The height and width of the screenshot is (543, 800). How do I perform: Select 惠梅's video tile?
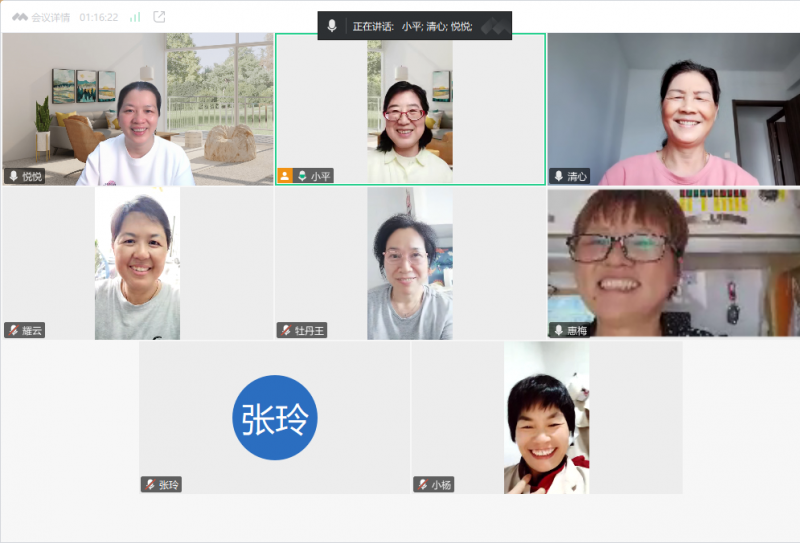tap(673, 260)
